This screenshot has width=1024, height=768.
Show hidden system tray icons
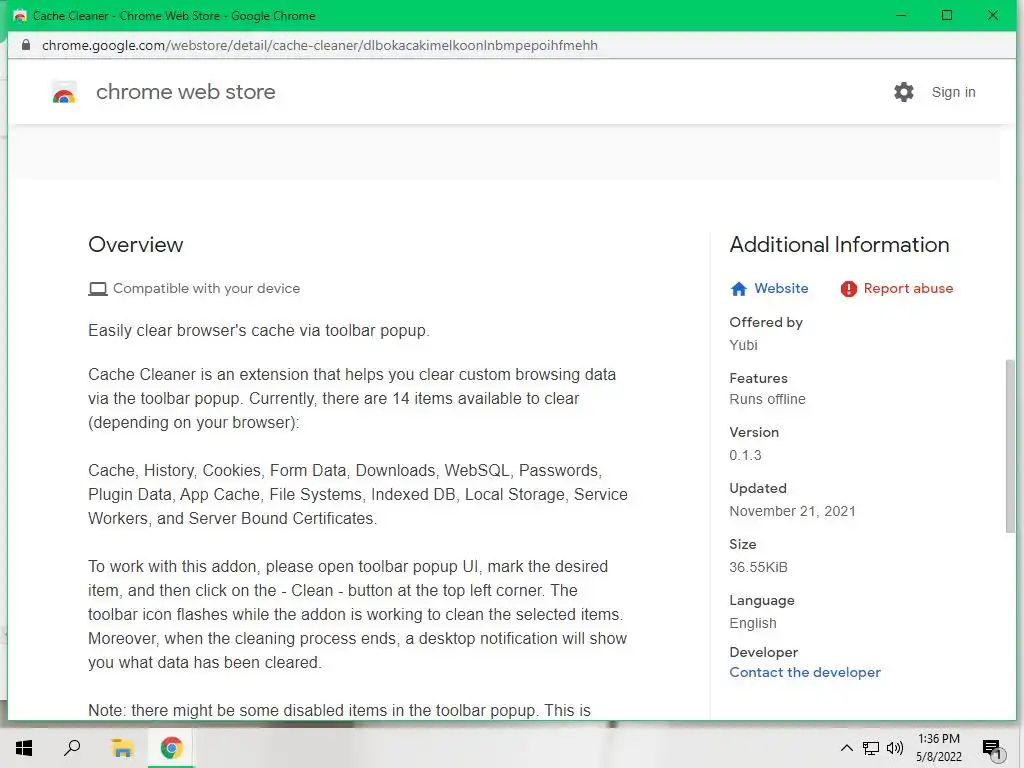846,748
